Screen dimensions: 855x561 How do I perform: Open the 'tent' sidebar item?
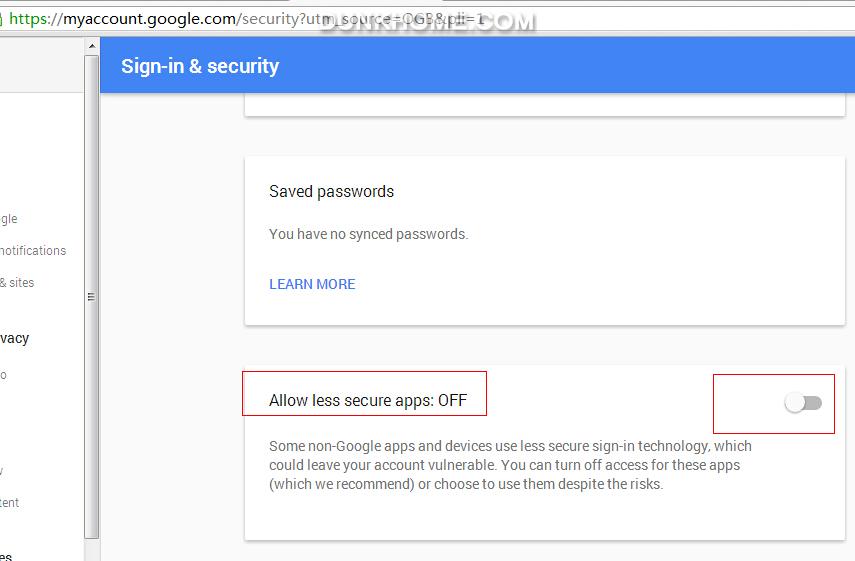tap(9, 503)
